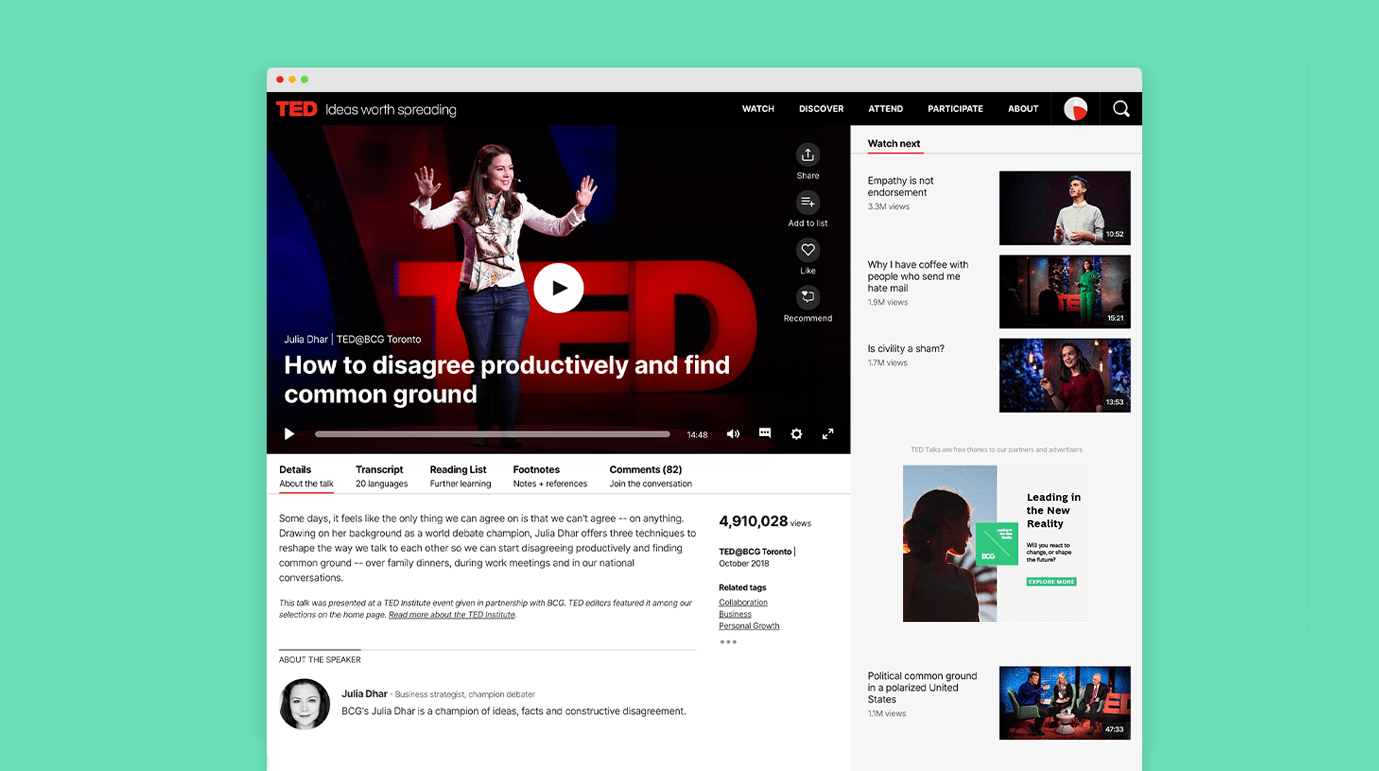This screenshot has width=1379, height=771.
Task: Switch to the Reading List tab
Action: [460, 476]
